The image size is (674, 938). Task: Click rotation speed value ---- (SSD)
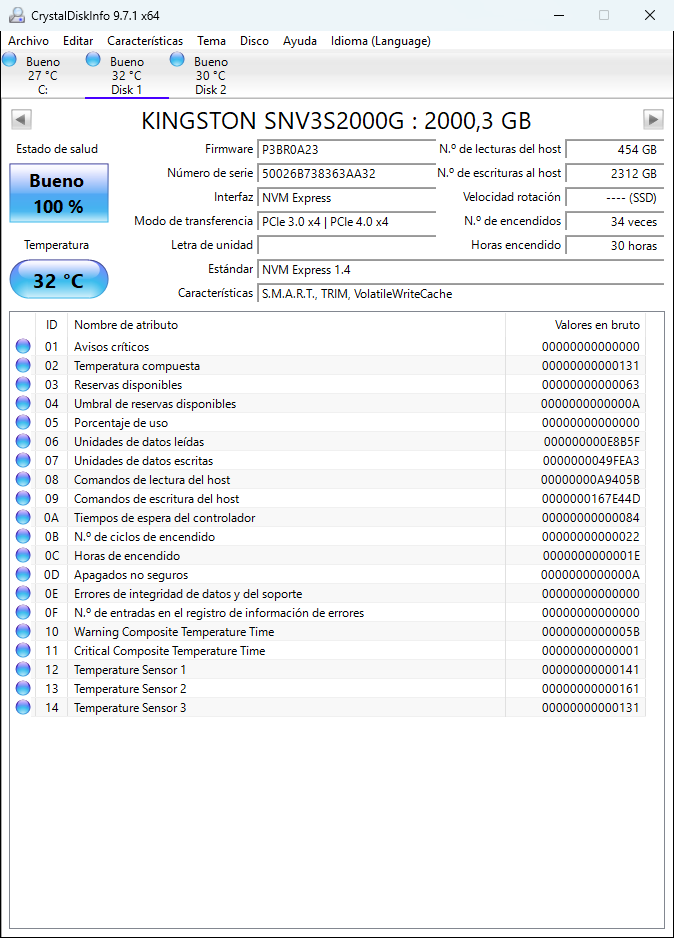point(615,197)
